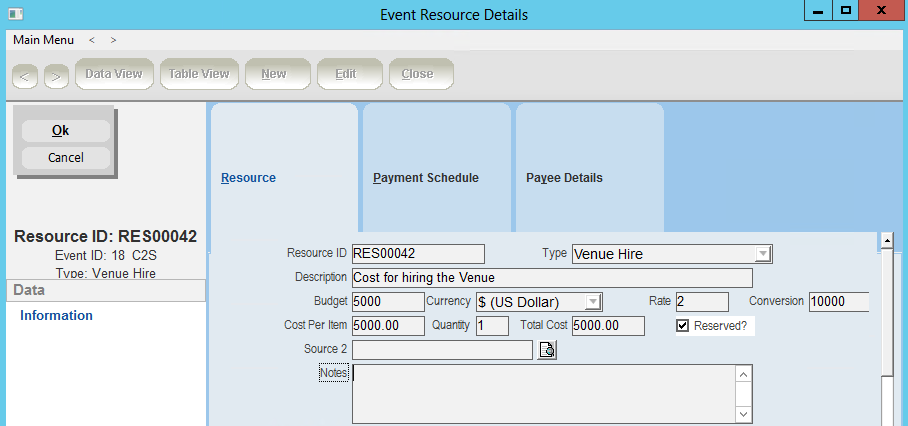The width and height of the screenshot is (908, 426).
Task: Click inside the Notes text area
Action: 544,394
